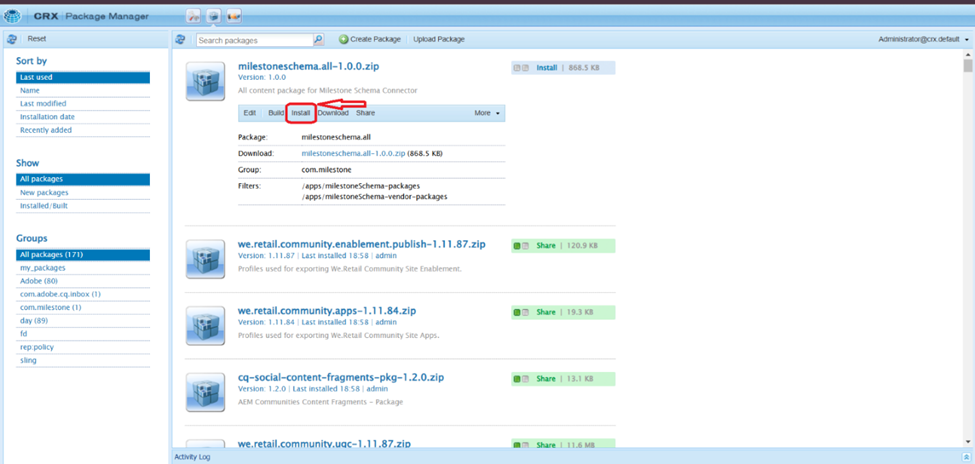975x464 pixels.
Task: Click Upload Package button
Action: click(439, 39)
